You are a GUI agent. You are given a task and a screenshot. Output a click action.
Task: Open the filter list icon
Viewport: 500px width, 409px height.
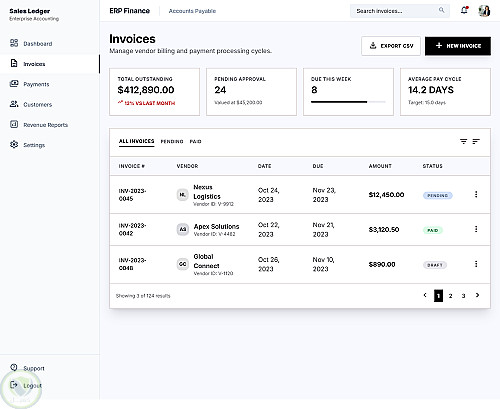point(463,141)
